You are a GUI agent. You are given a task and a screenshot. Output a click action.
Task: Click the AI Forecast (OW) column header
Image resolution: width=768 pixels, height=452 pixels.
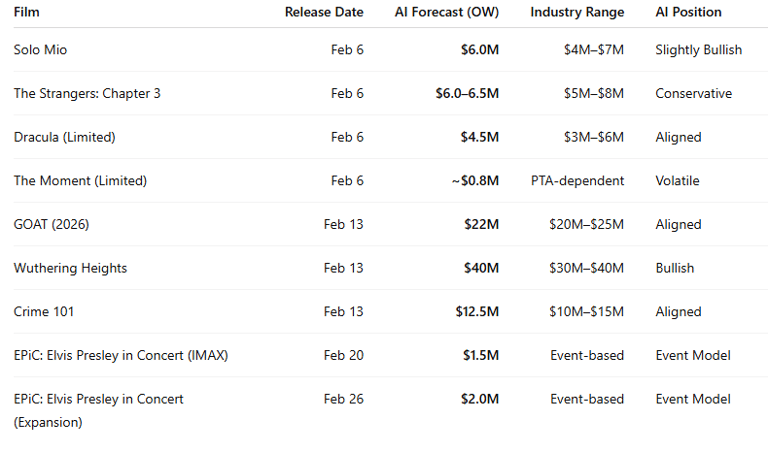click(x=447, y=12)
